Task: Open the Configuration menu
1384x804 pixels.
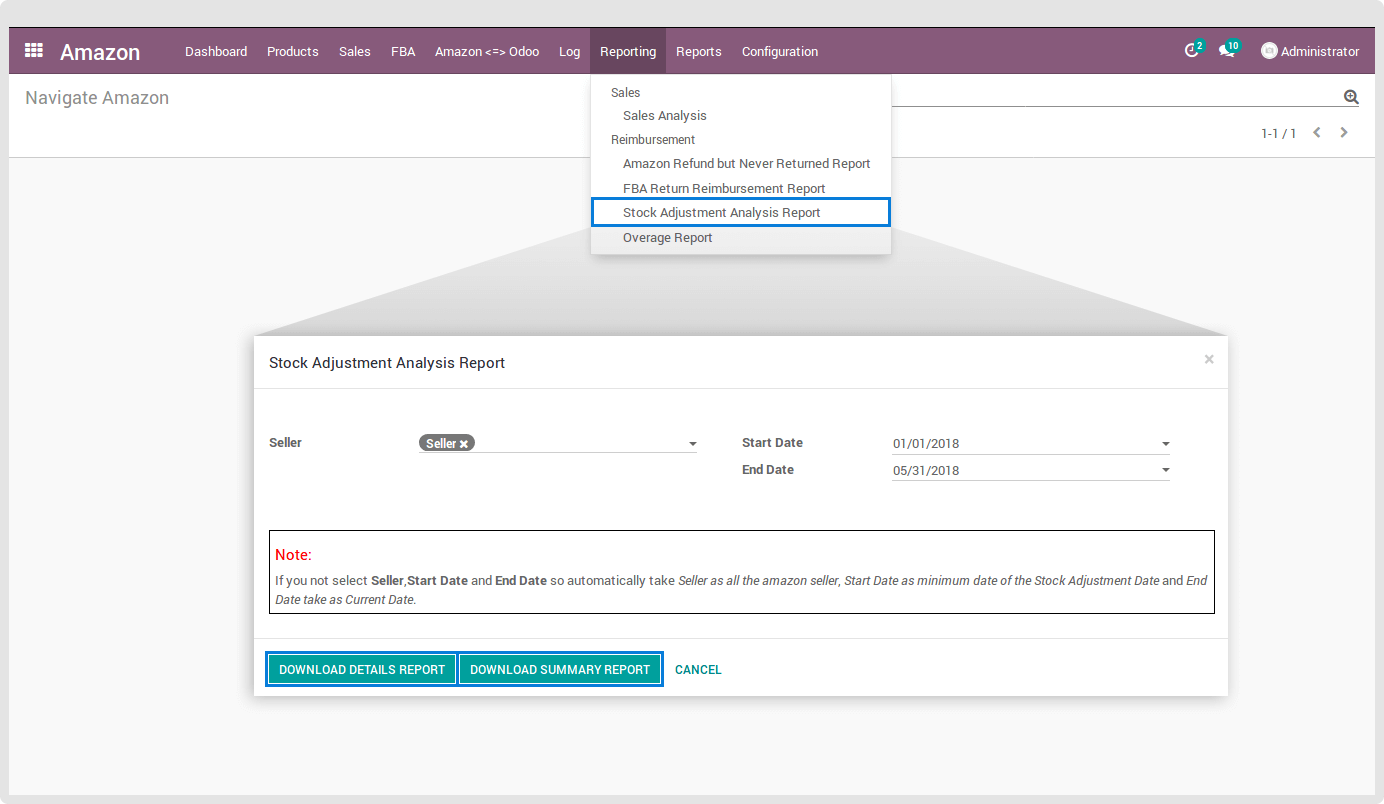Action: point(780,51)
